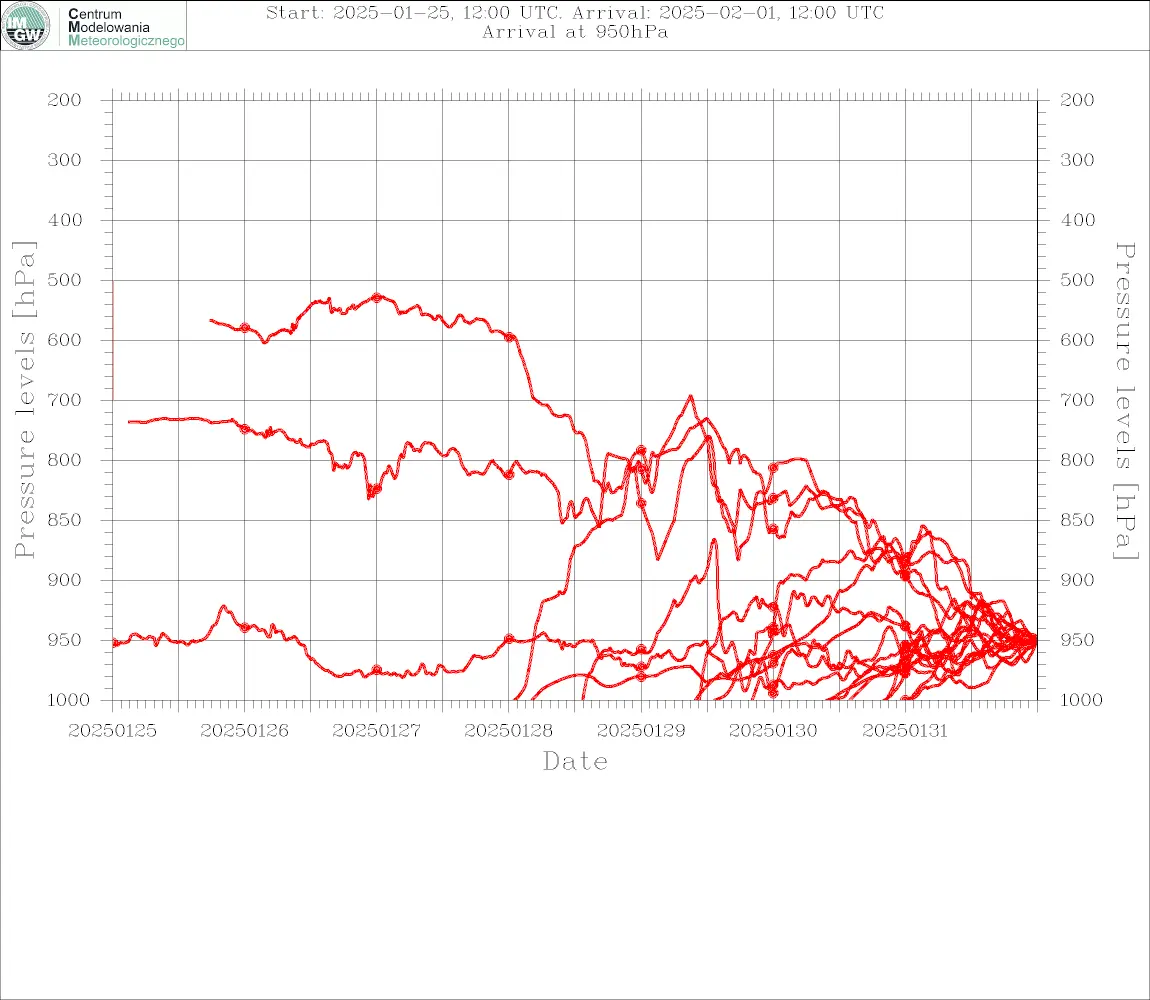Click the right y-axis 500 label
The height and width of the screenshot is (1000, 1150).
[x=1077, y=280]
